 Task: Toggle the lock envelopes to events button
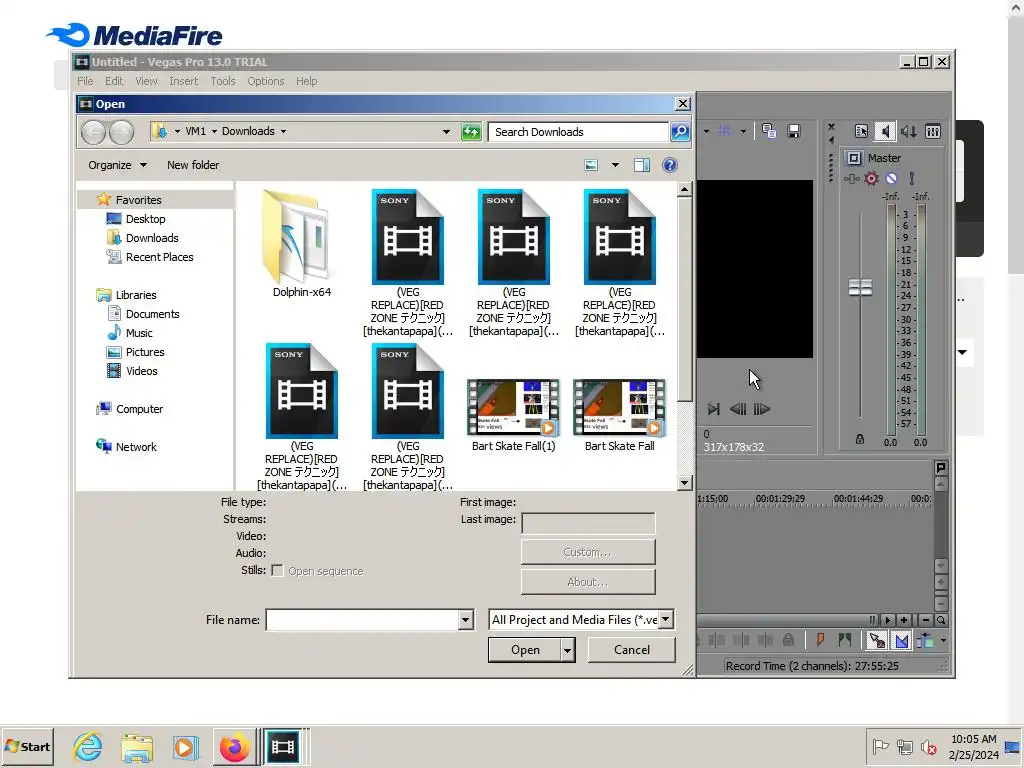[877, 640]
